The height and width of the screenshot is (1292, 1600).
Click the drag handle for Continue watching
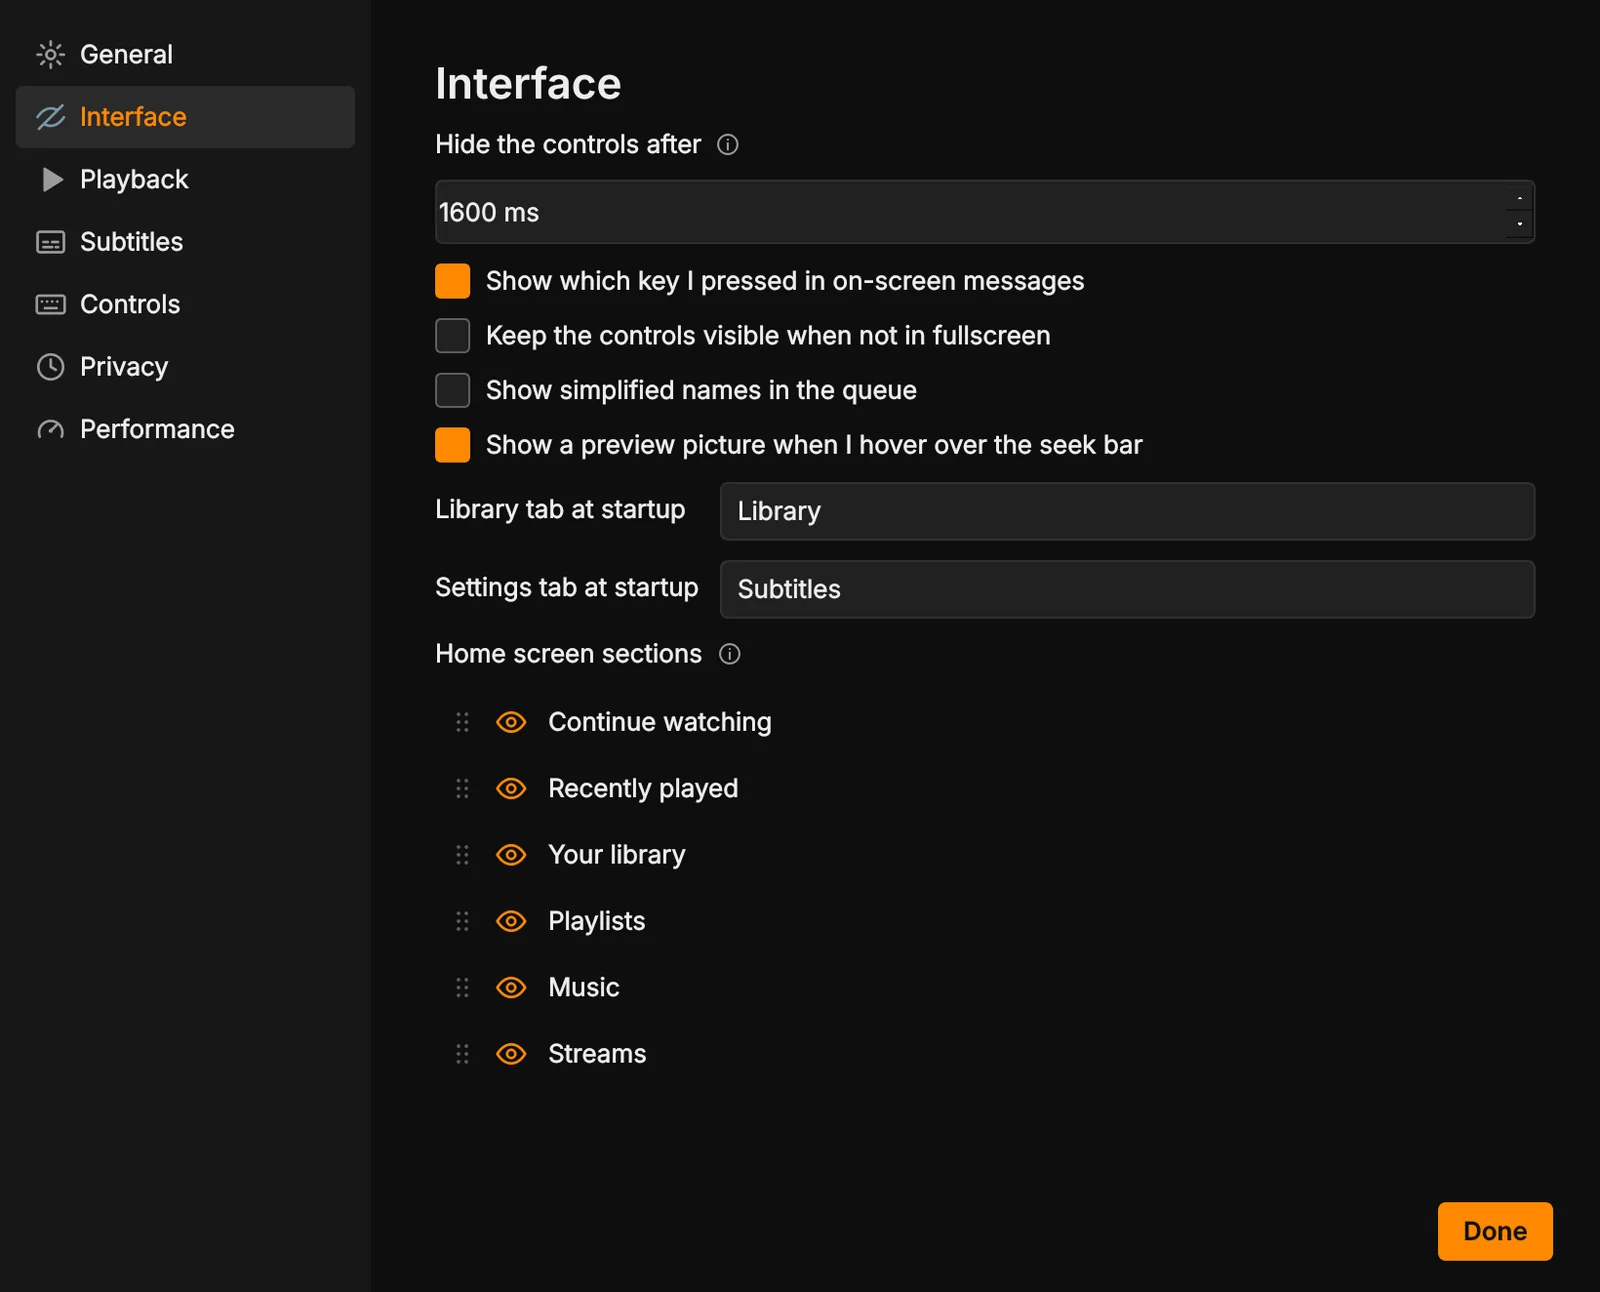[462, 722]
